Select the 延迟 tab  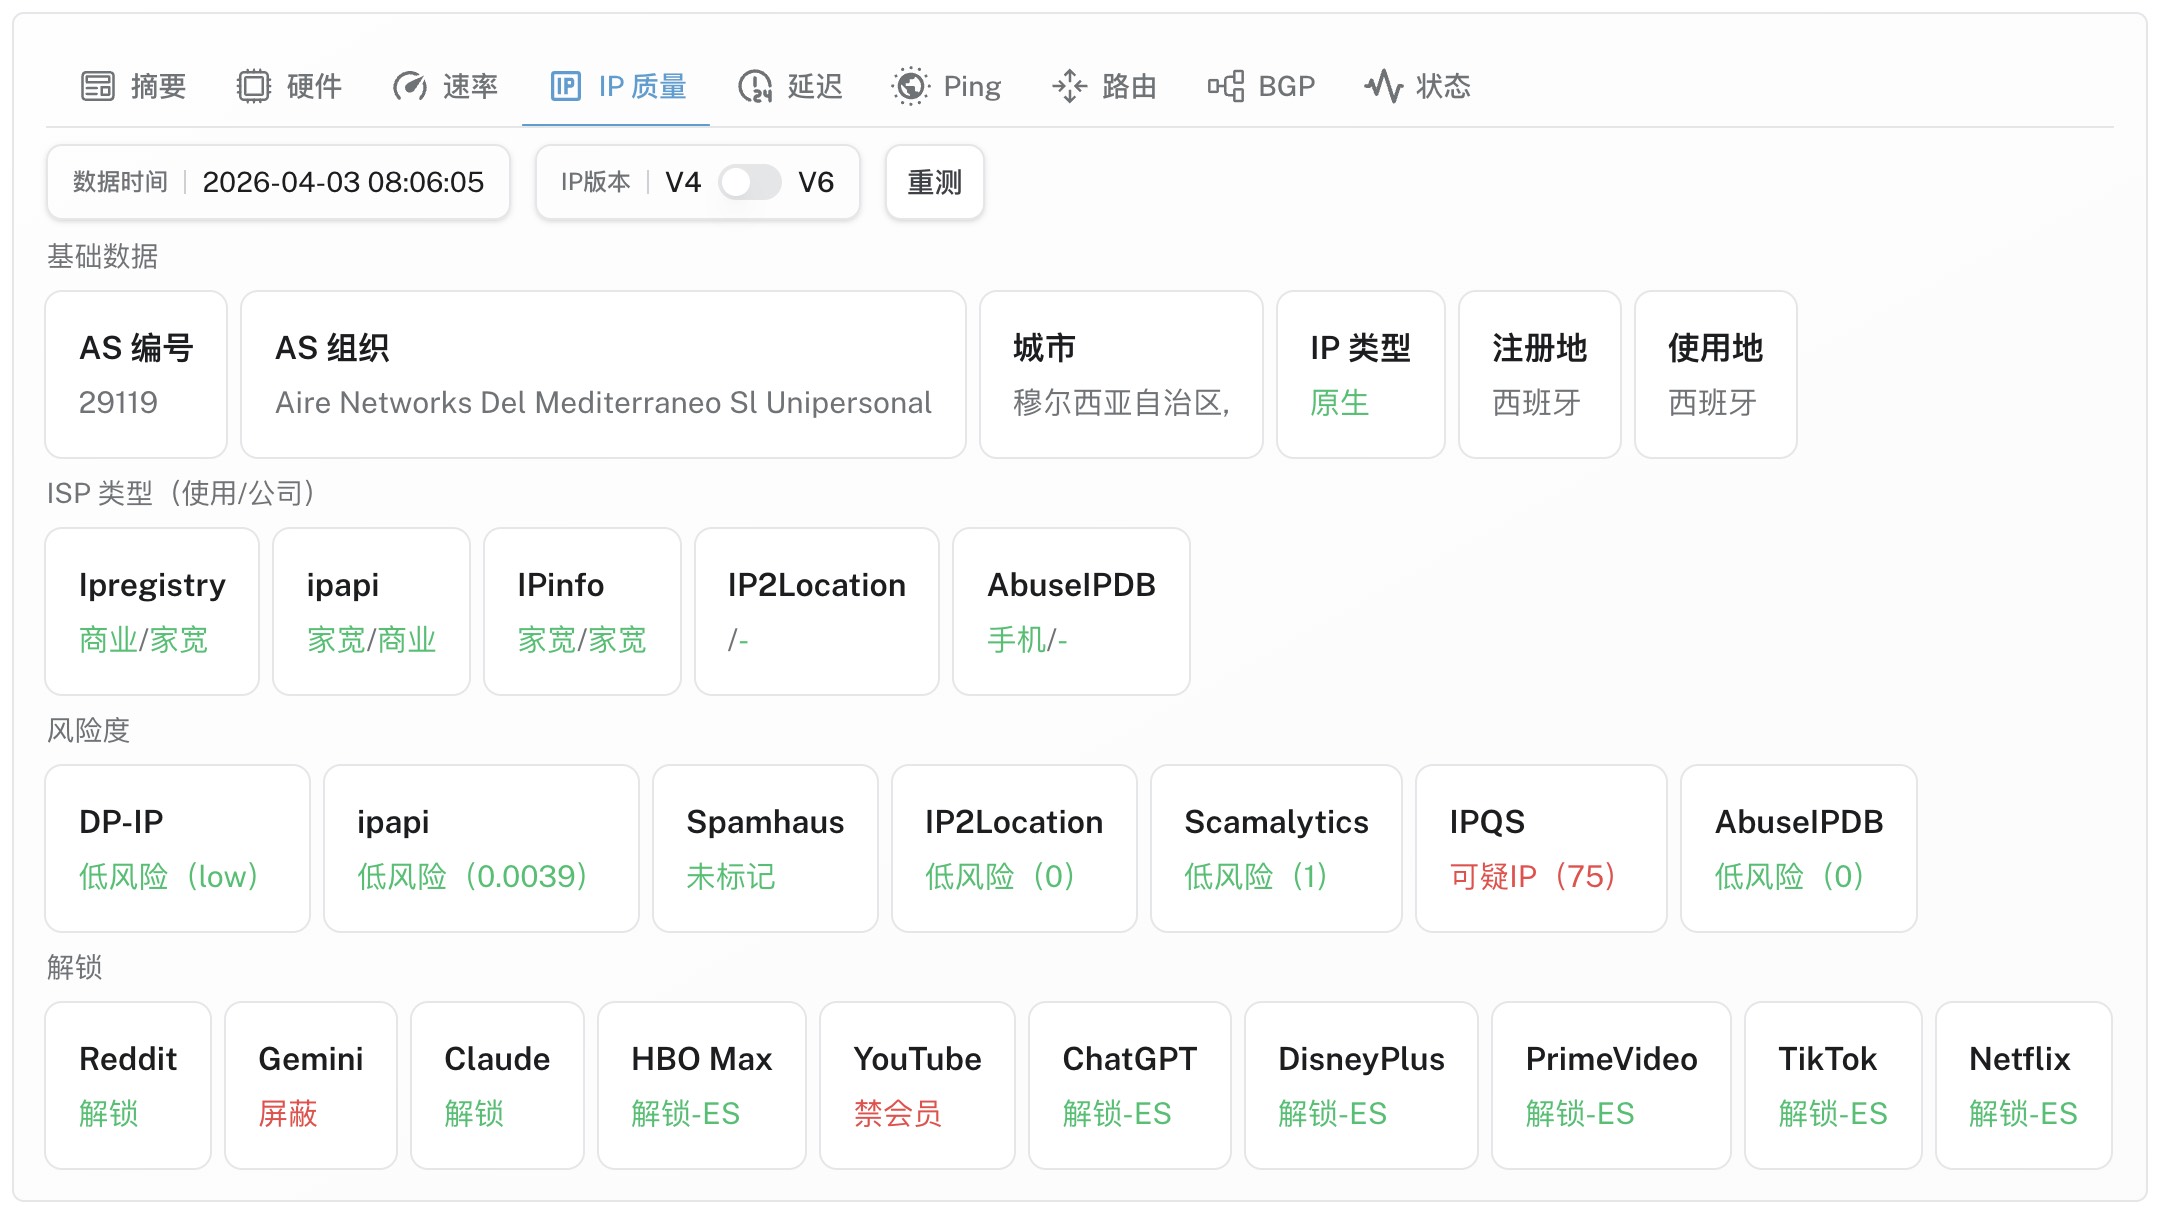click(x=791, y=86)
